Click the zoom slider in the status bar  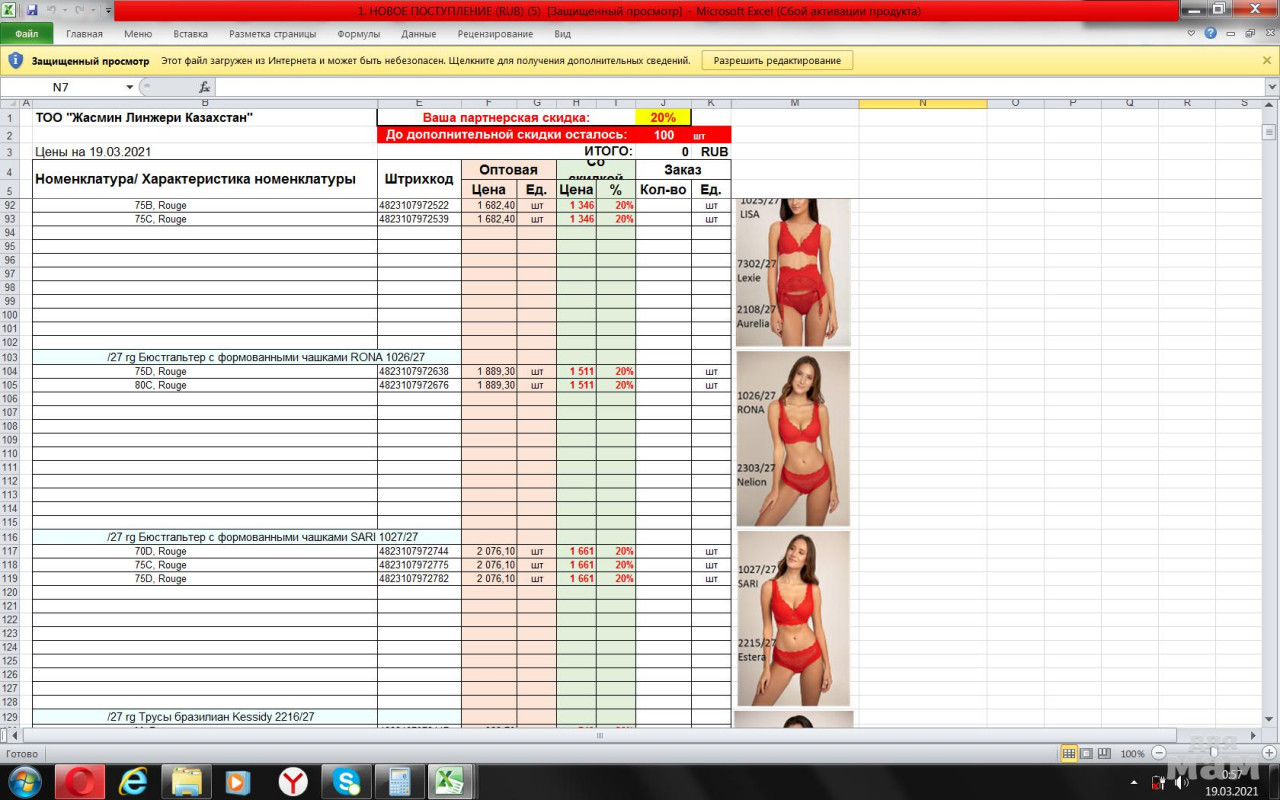click(1213, 753)
